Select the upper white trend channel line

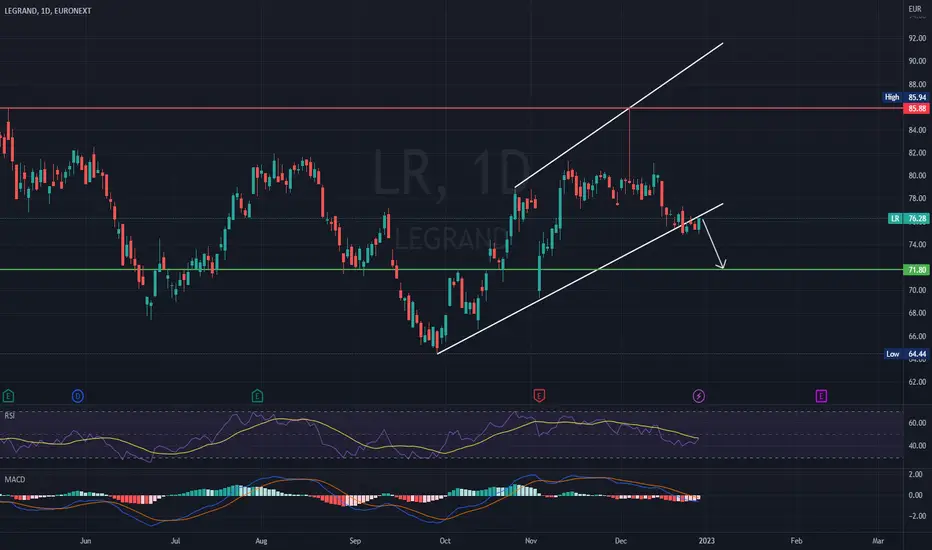[x=619, y=115]
